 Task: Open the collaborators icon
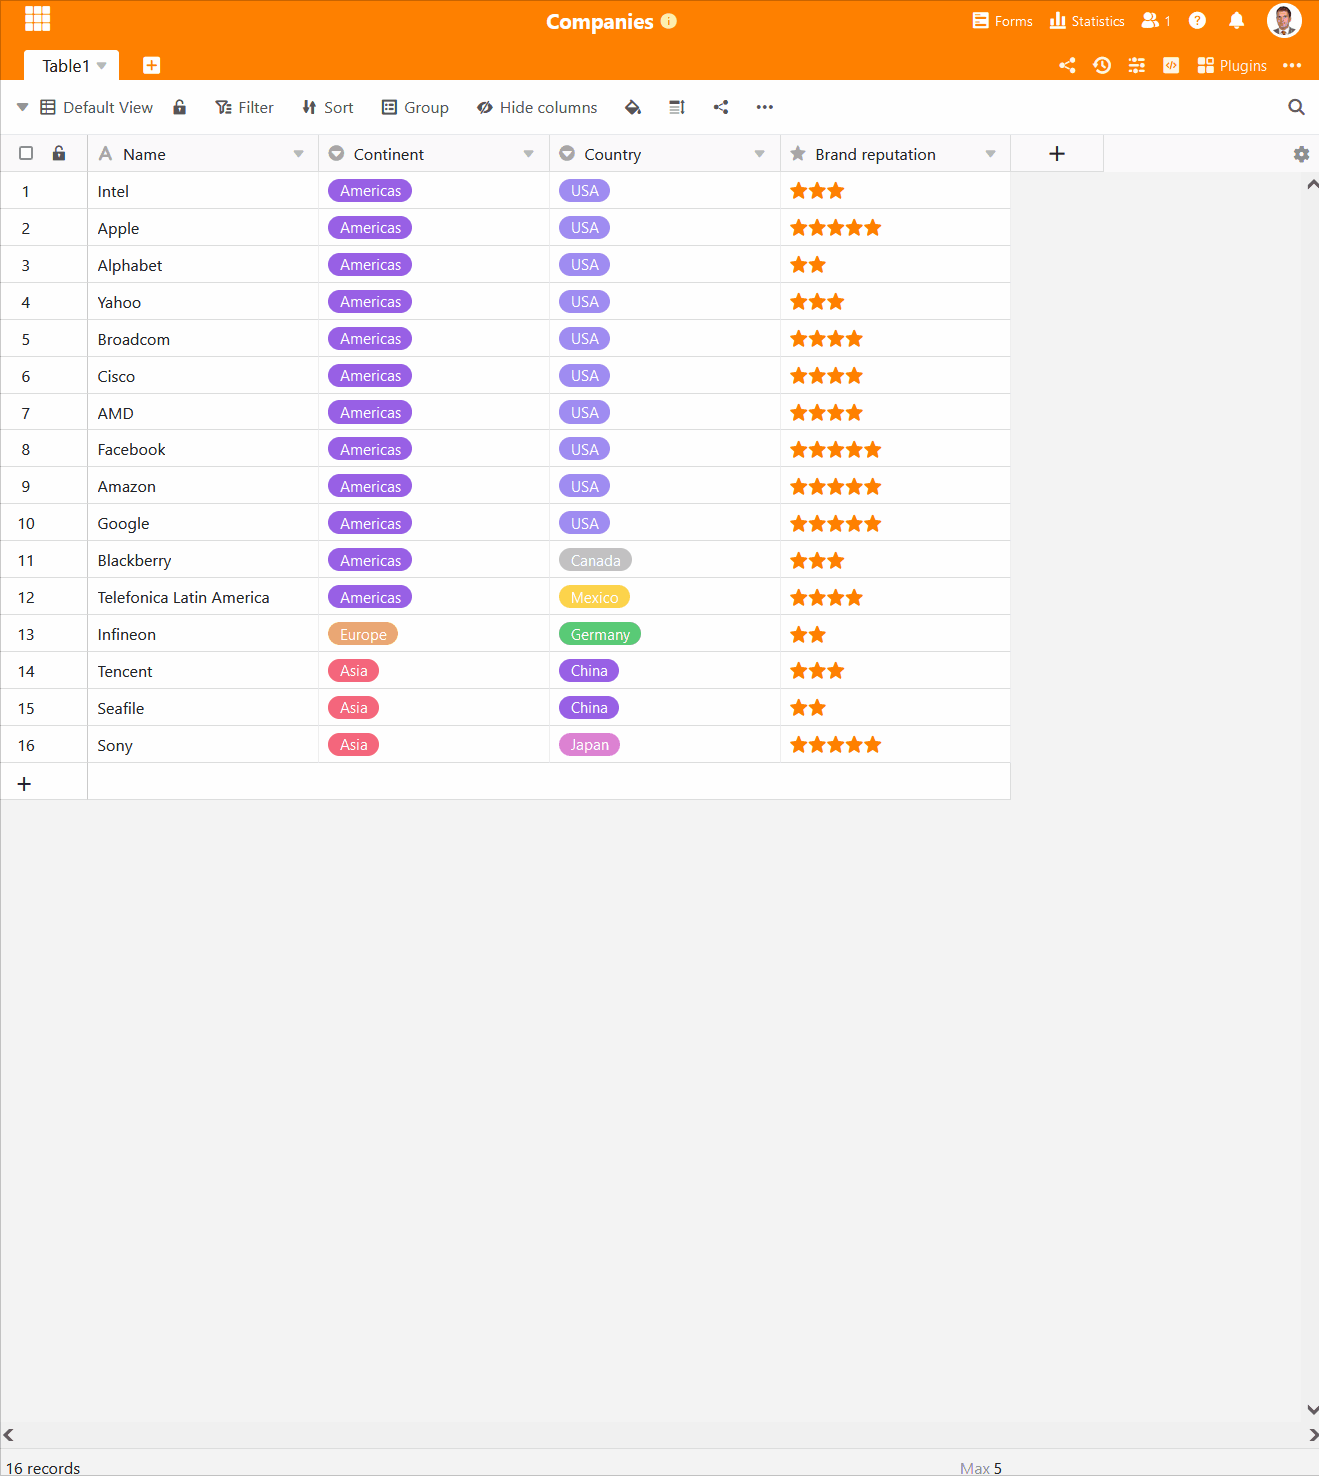pos(1156,21)
